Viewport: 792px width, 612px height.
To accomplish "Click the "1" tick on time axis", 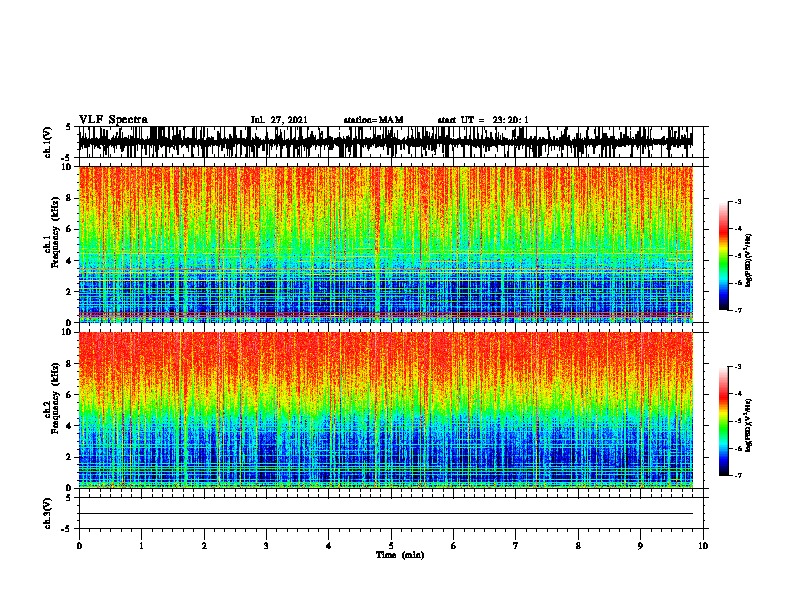I will click(141, 546).
